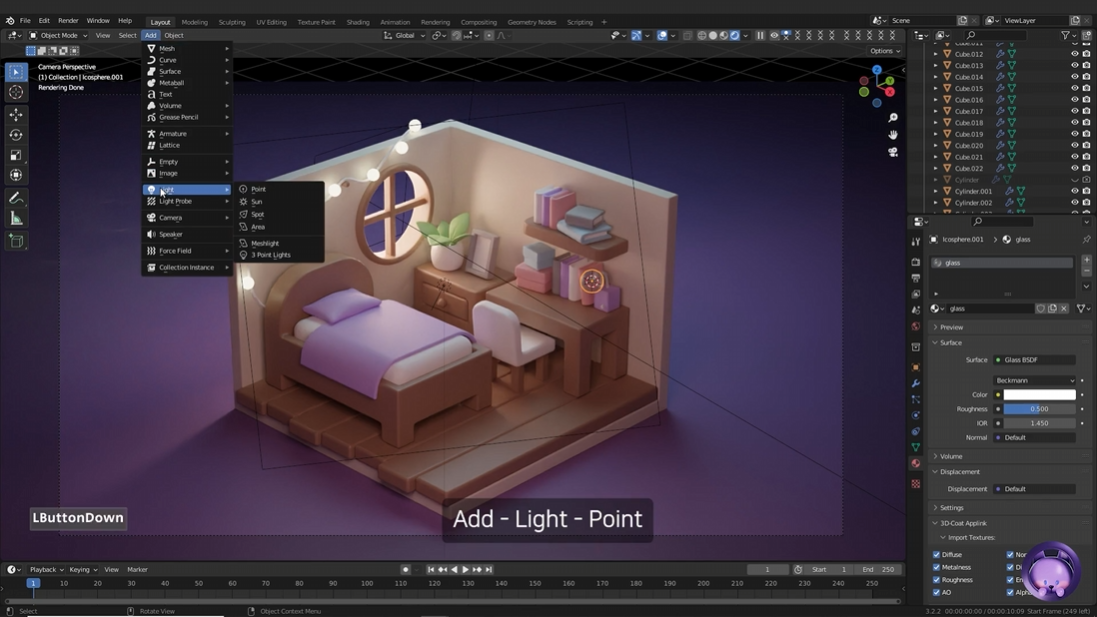Switch to rendered viewport shading
The width and height of the screenshot is (1097, 617).
click(x=735, y=35)
